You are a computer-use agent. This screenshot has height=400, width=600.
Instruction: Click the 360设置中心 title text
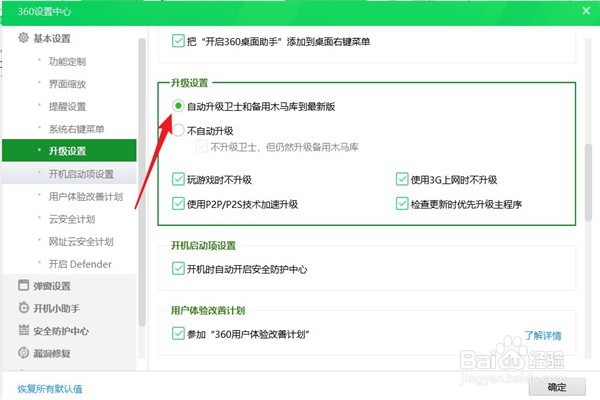coord(44,11)
